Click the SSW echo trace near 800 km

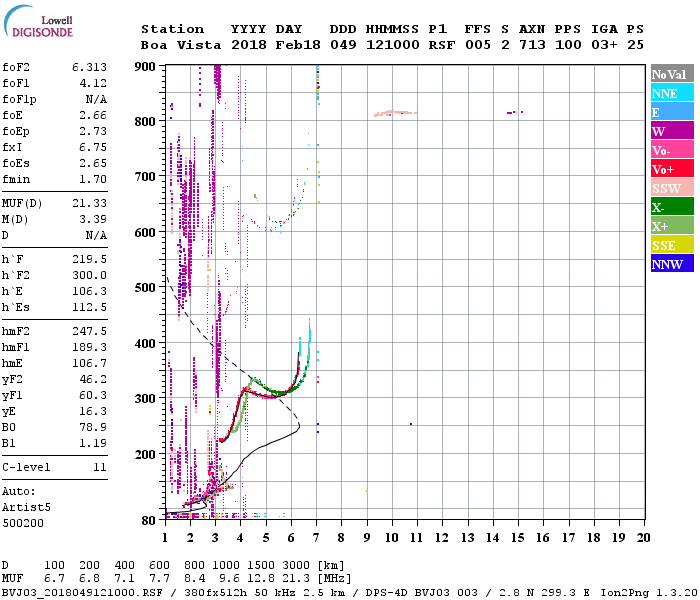[x=395, y=113]
